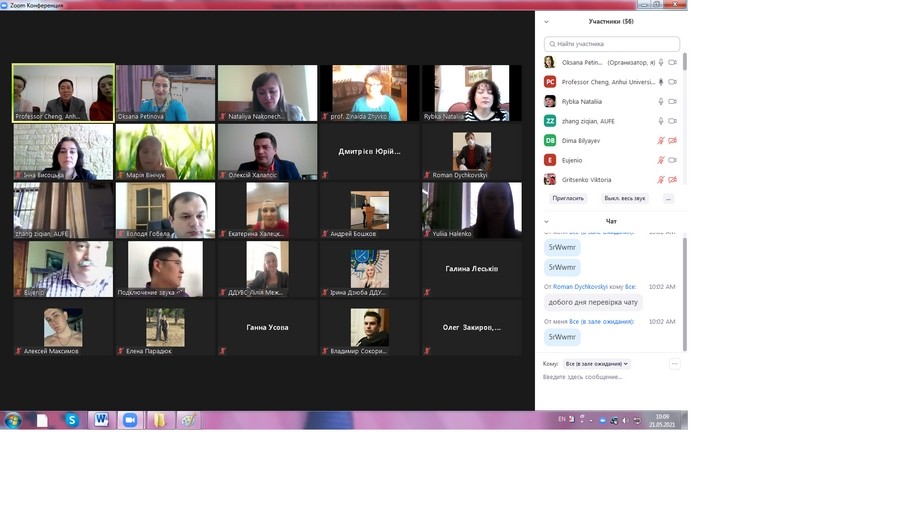Toggle Oksana Petinova's microphone in the participants list
This screenshot has width=900, height=510.
[x=661, y=63]
